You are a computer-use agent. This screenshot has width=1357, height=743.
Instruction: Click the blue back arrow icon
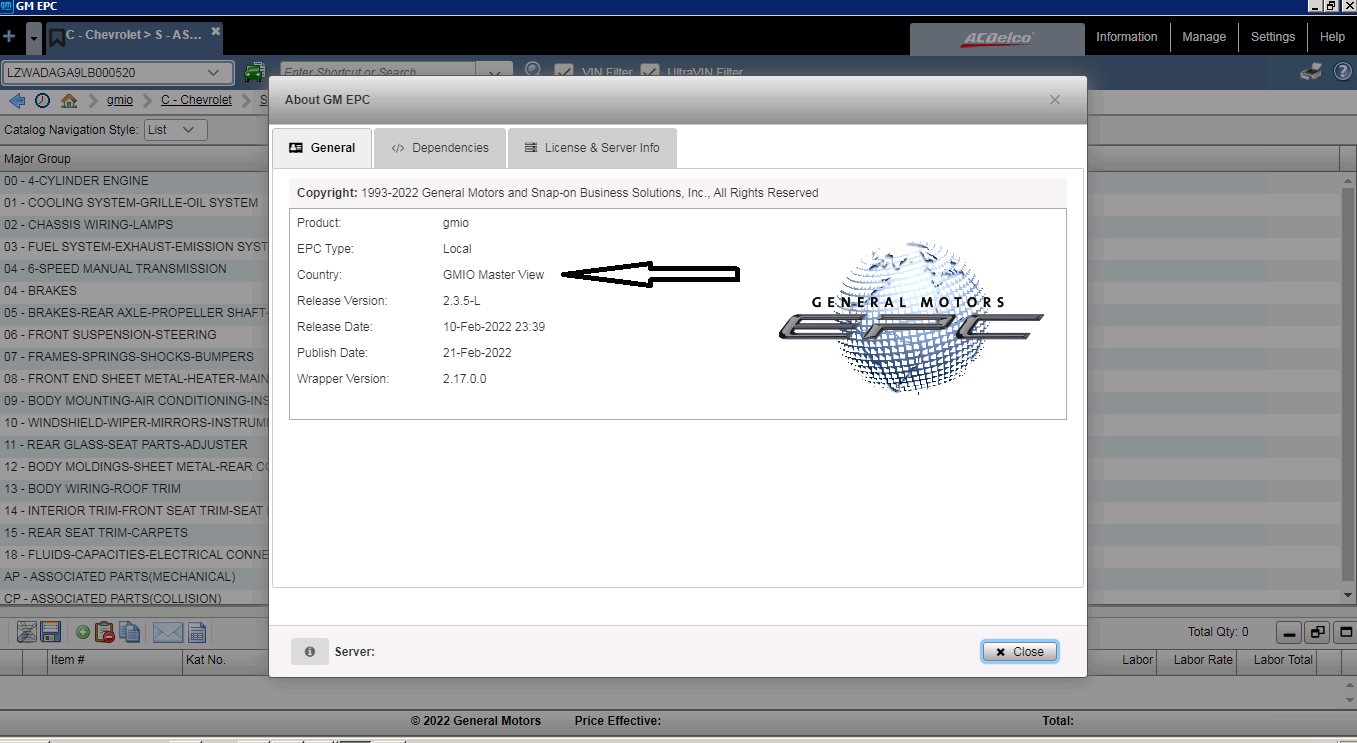(x=17, y=101)
